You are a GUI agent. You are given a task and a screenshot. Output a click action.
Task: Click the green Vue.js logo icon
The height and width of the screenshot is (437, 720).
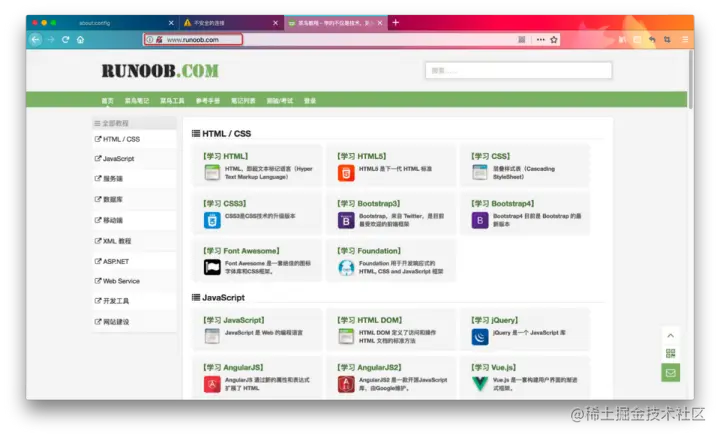click(x=480, y=384)
